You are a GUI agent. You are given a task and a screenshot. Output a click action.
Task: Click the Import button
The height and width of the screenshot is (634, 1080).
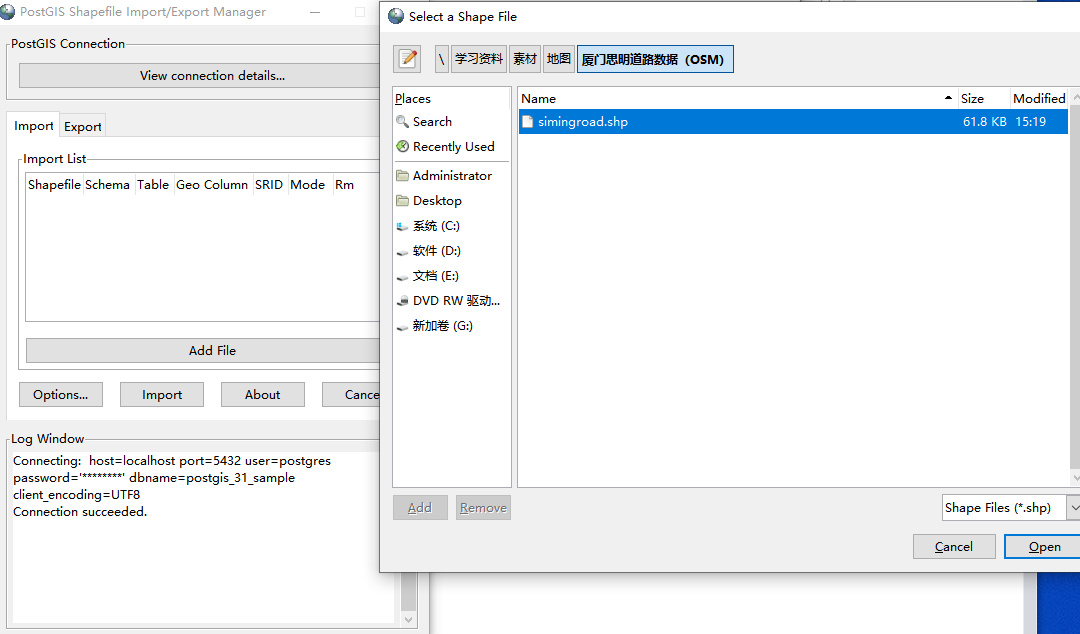point(162,395)
